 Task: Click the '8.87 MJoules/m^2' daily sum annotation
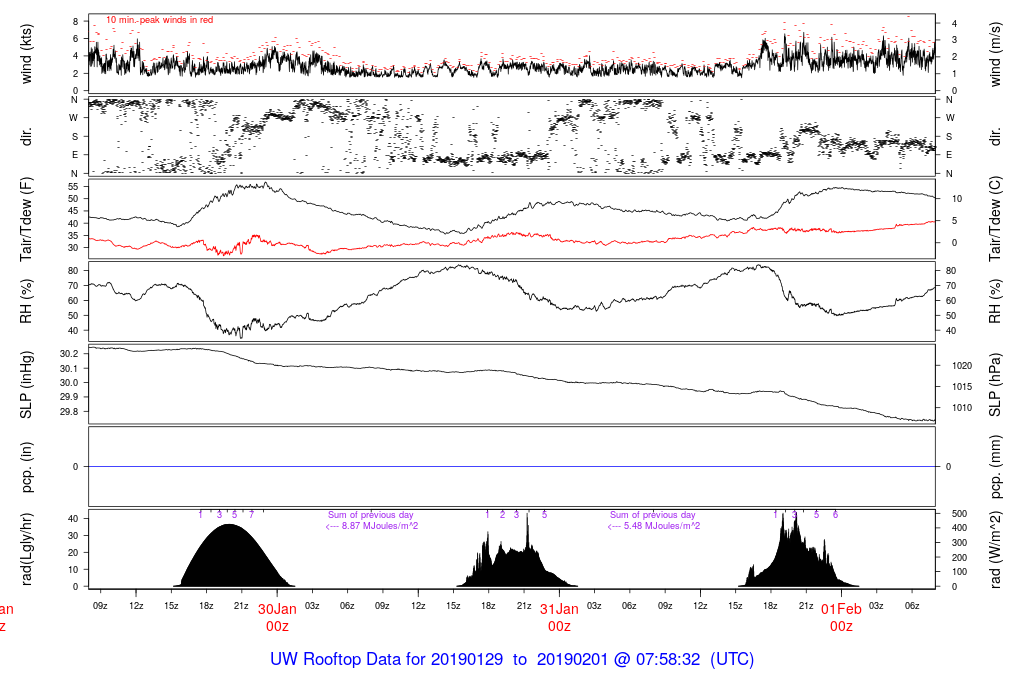pyautogui.click(x=372, y=526)
